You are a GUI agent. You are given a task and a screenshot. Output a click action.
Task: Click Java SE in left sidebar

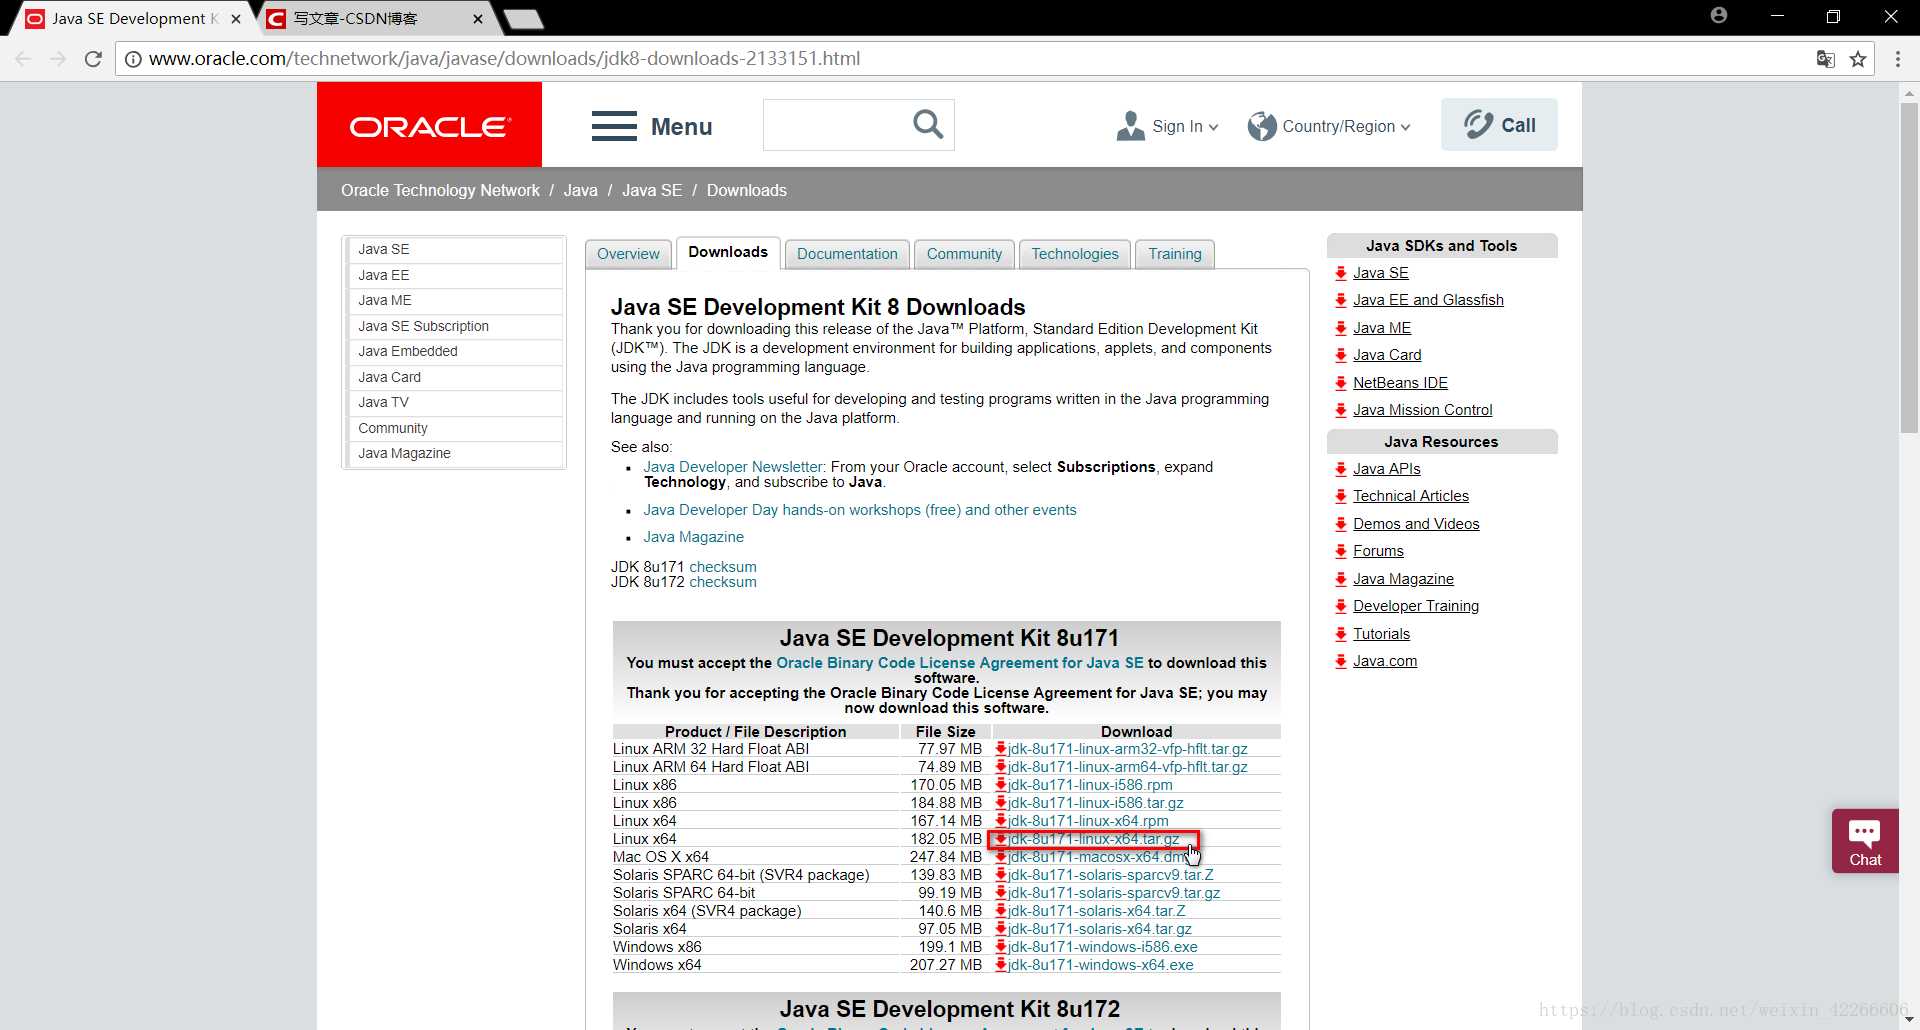click(455, 249)
